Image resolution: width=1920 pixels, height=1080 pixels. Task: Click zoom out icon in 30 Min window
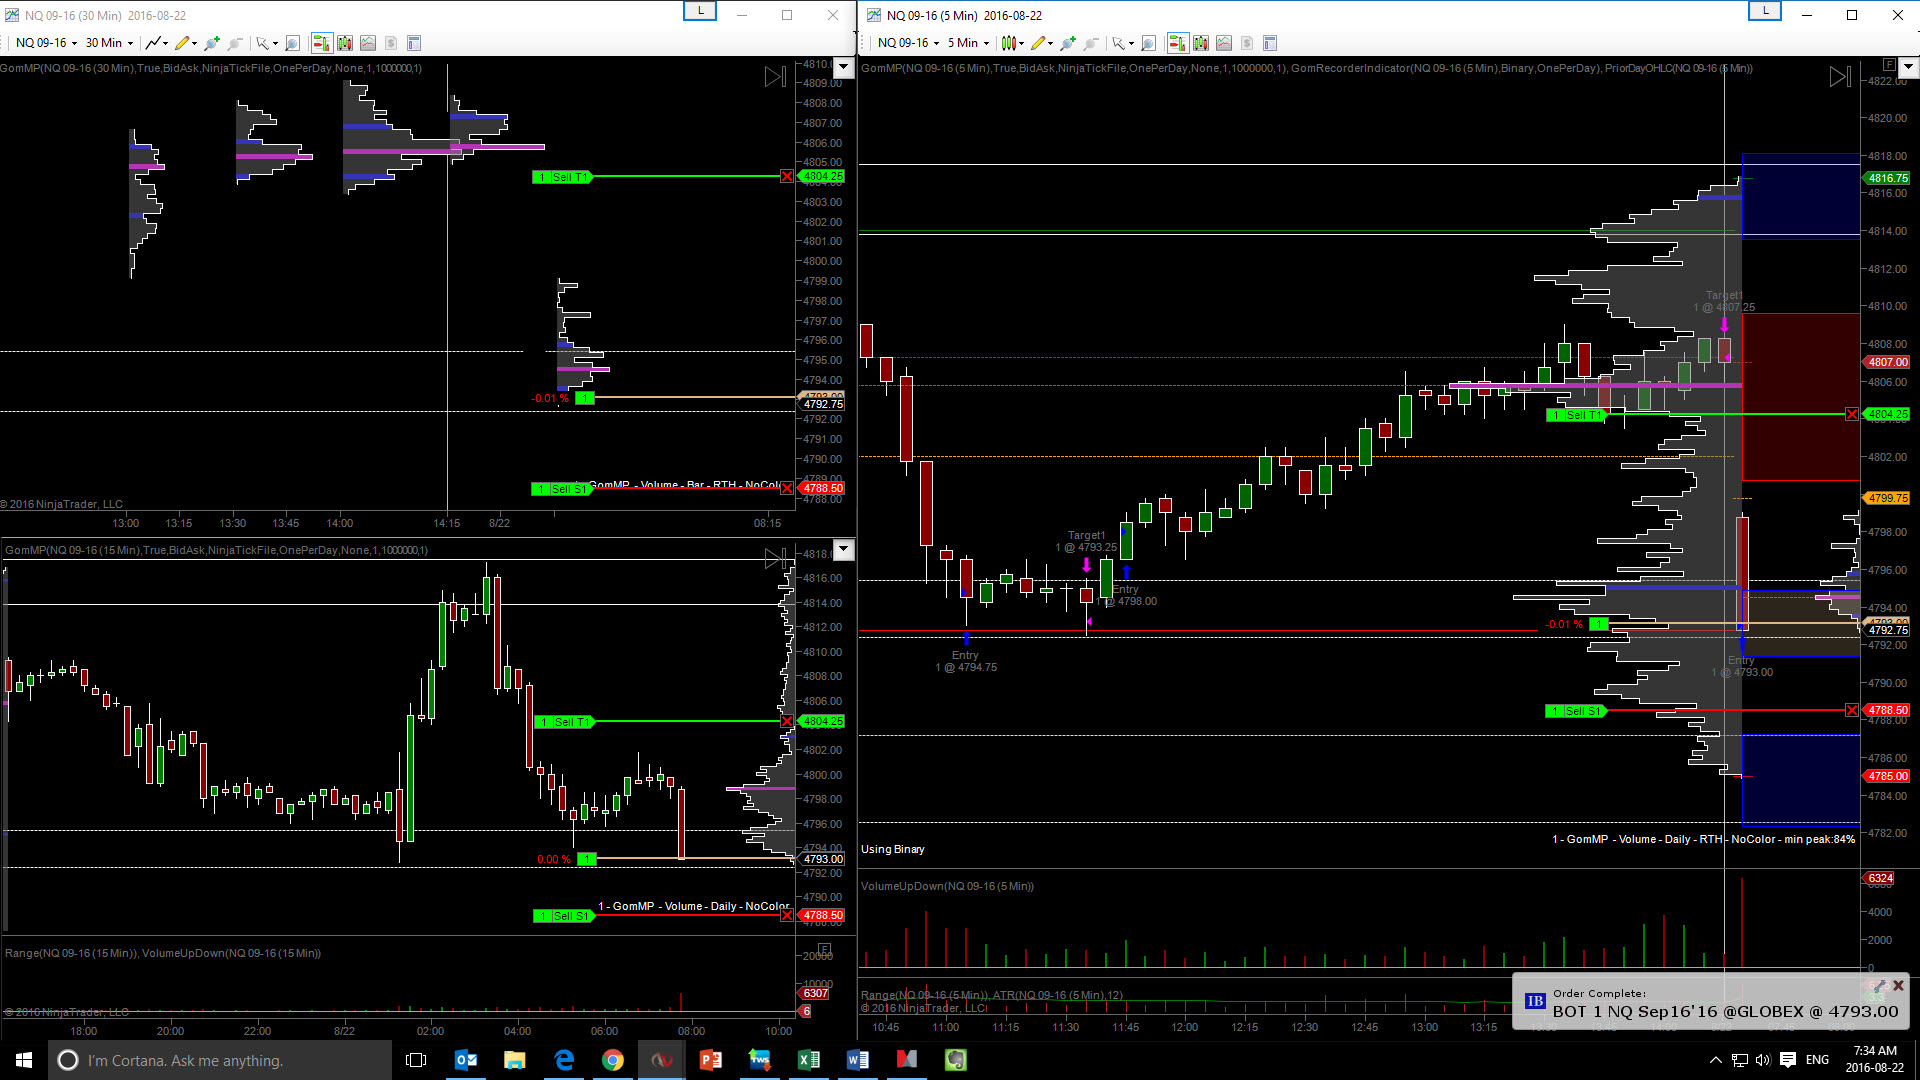[x=235, y=43]
